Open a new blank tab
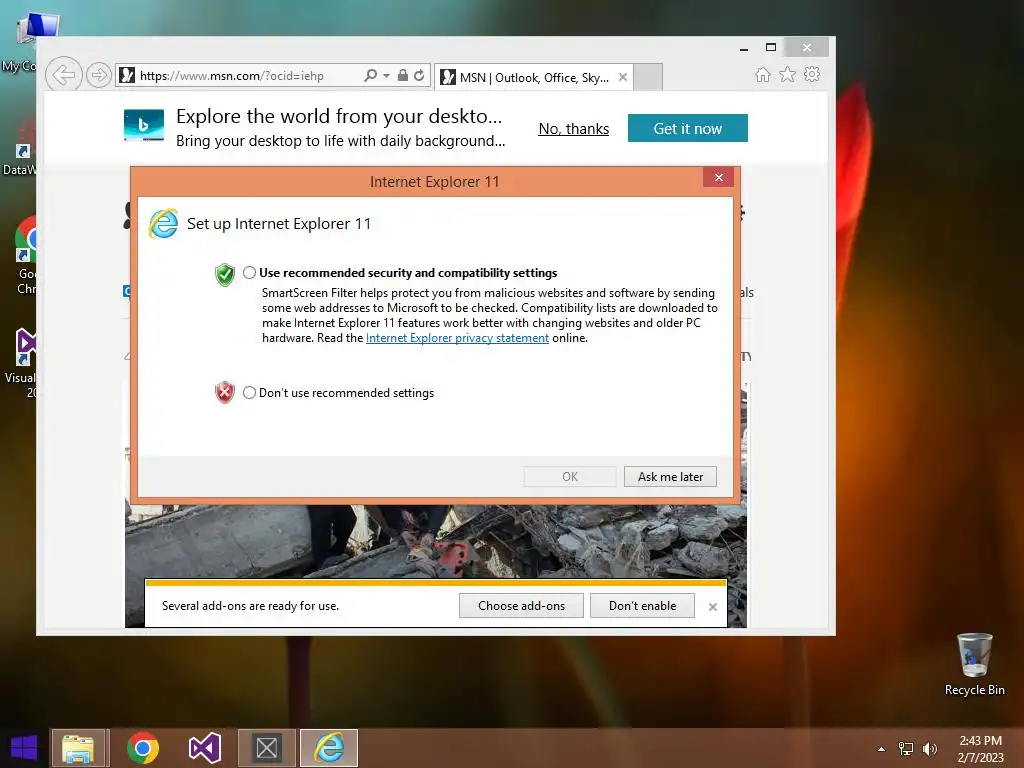1024x768 pixels. coord(648,77)
